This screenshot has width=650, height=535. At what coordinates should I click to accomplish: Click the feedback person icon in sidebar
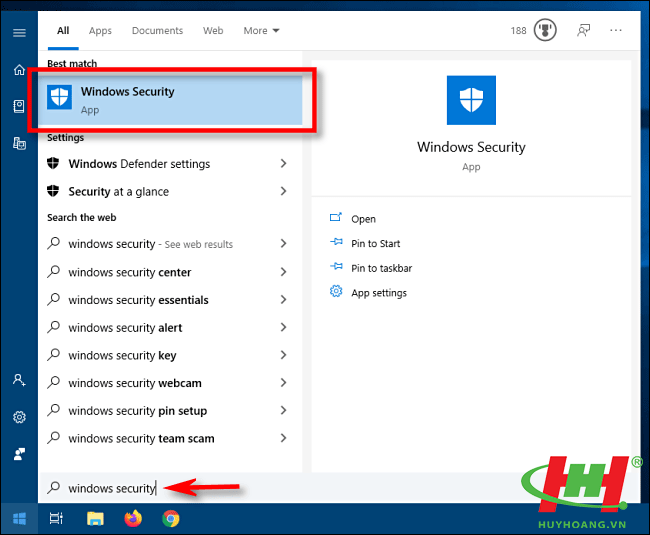(x=19, y=454)
